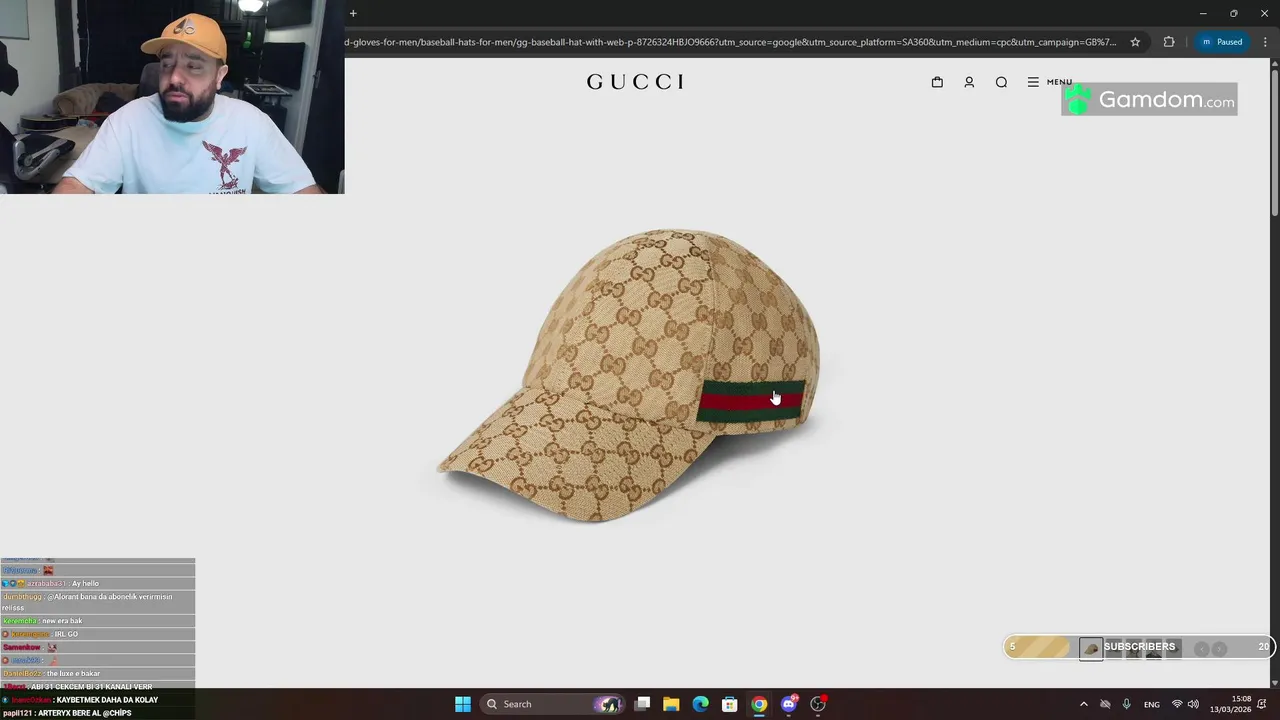1280x720 pixels.
Task: Open the volume speaker tray icon
Action: (1193, 704)
